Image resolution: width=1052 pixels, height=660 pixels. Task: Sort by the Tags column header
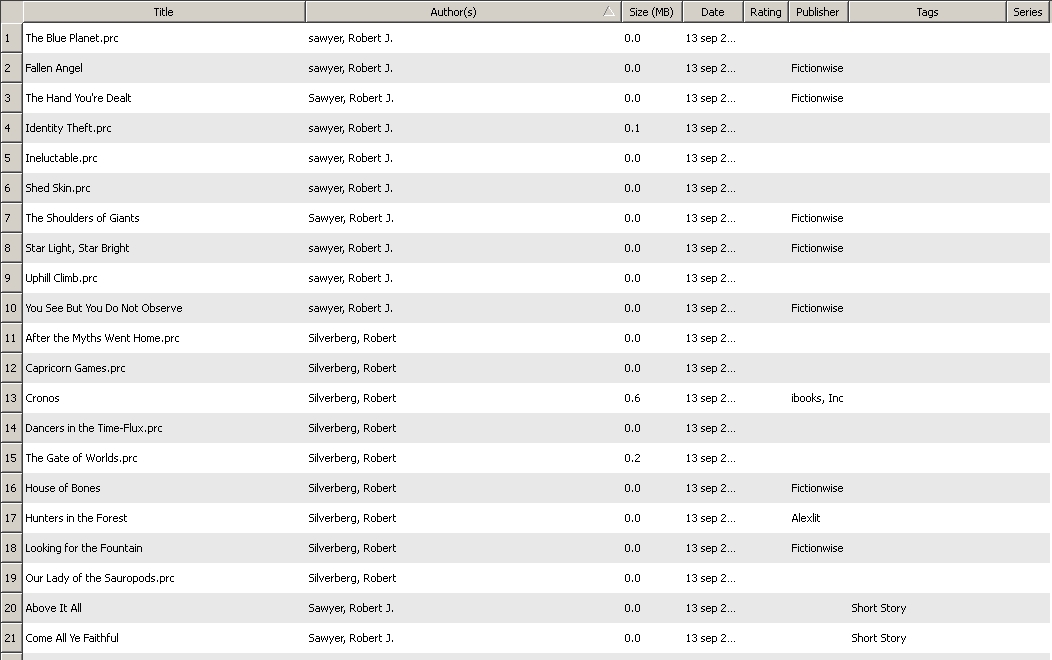pyautogui.click(x=927, y=12)
